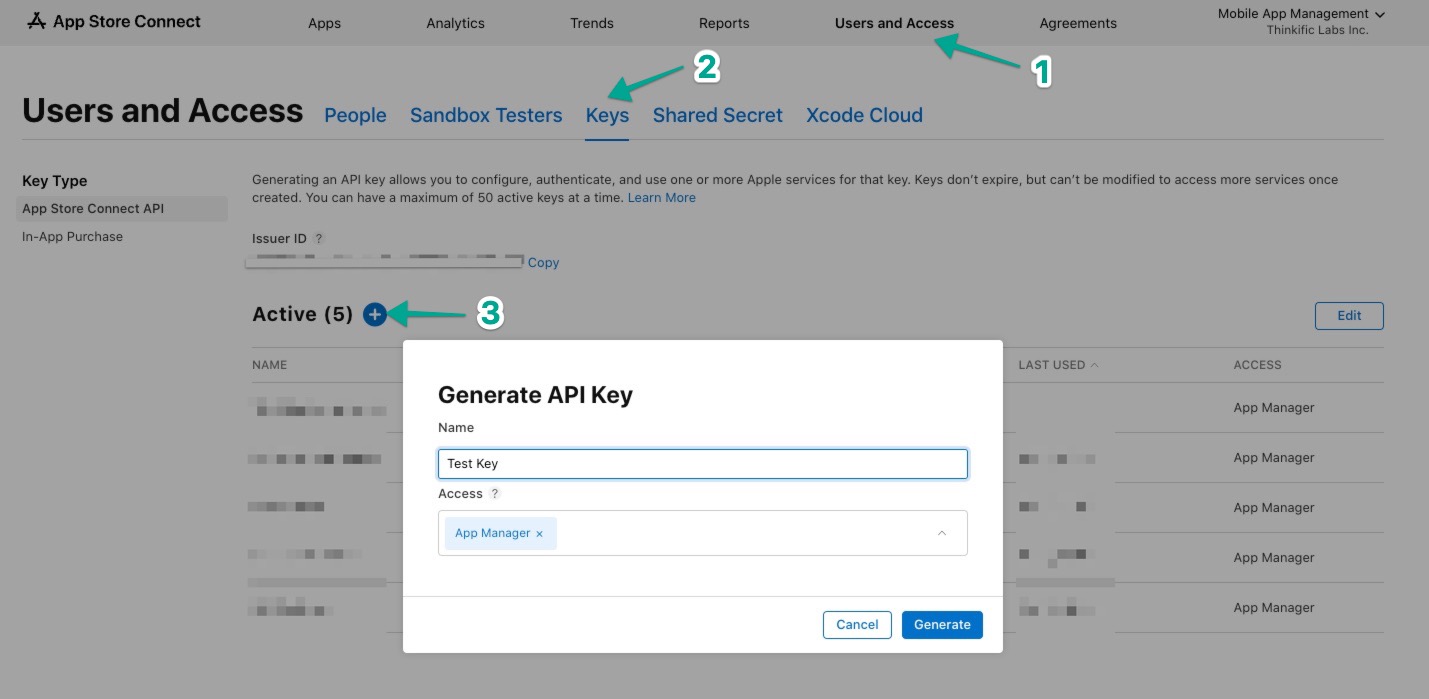Open Users and Access in top navigation
The width and height of the screenshot is (1429, 699).
click(894, 23)
